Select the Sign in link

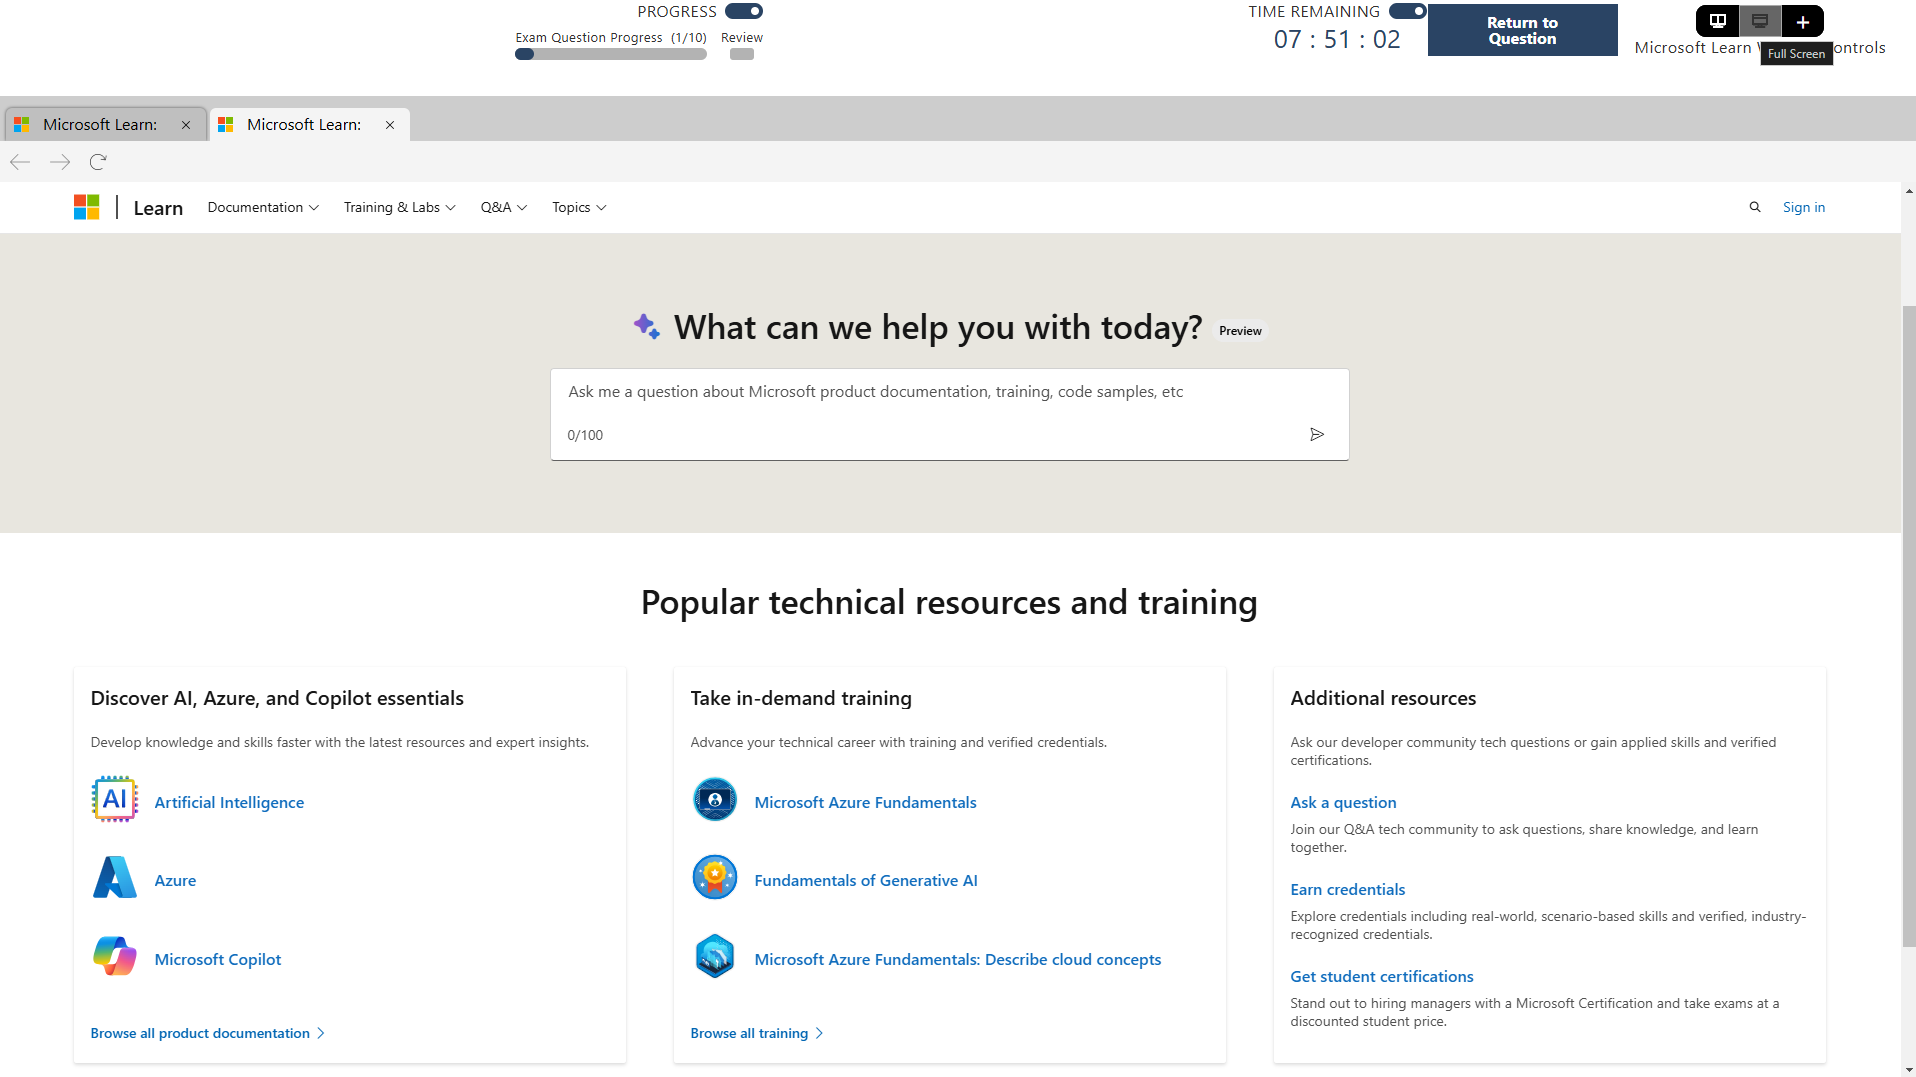(x=1803, y=207)
